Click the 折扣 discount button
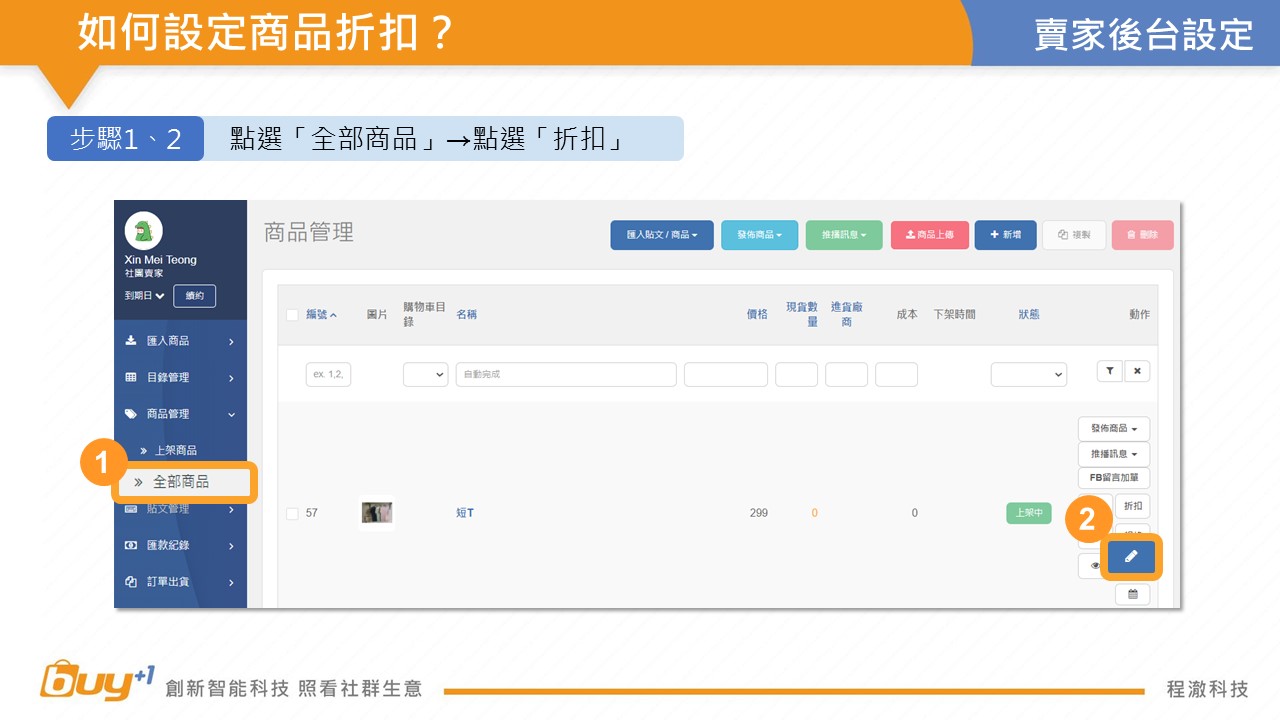The image size is (1280, 720). click(x=1132, y=506)
